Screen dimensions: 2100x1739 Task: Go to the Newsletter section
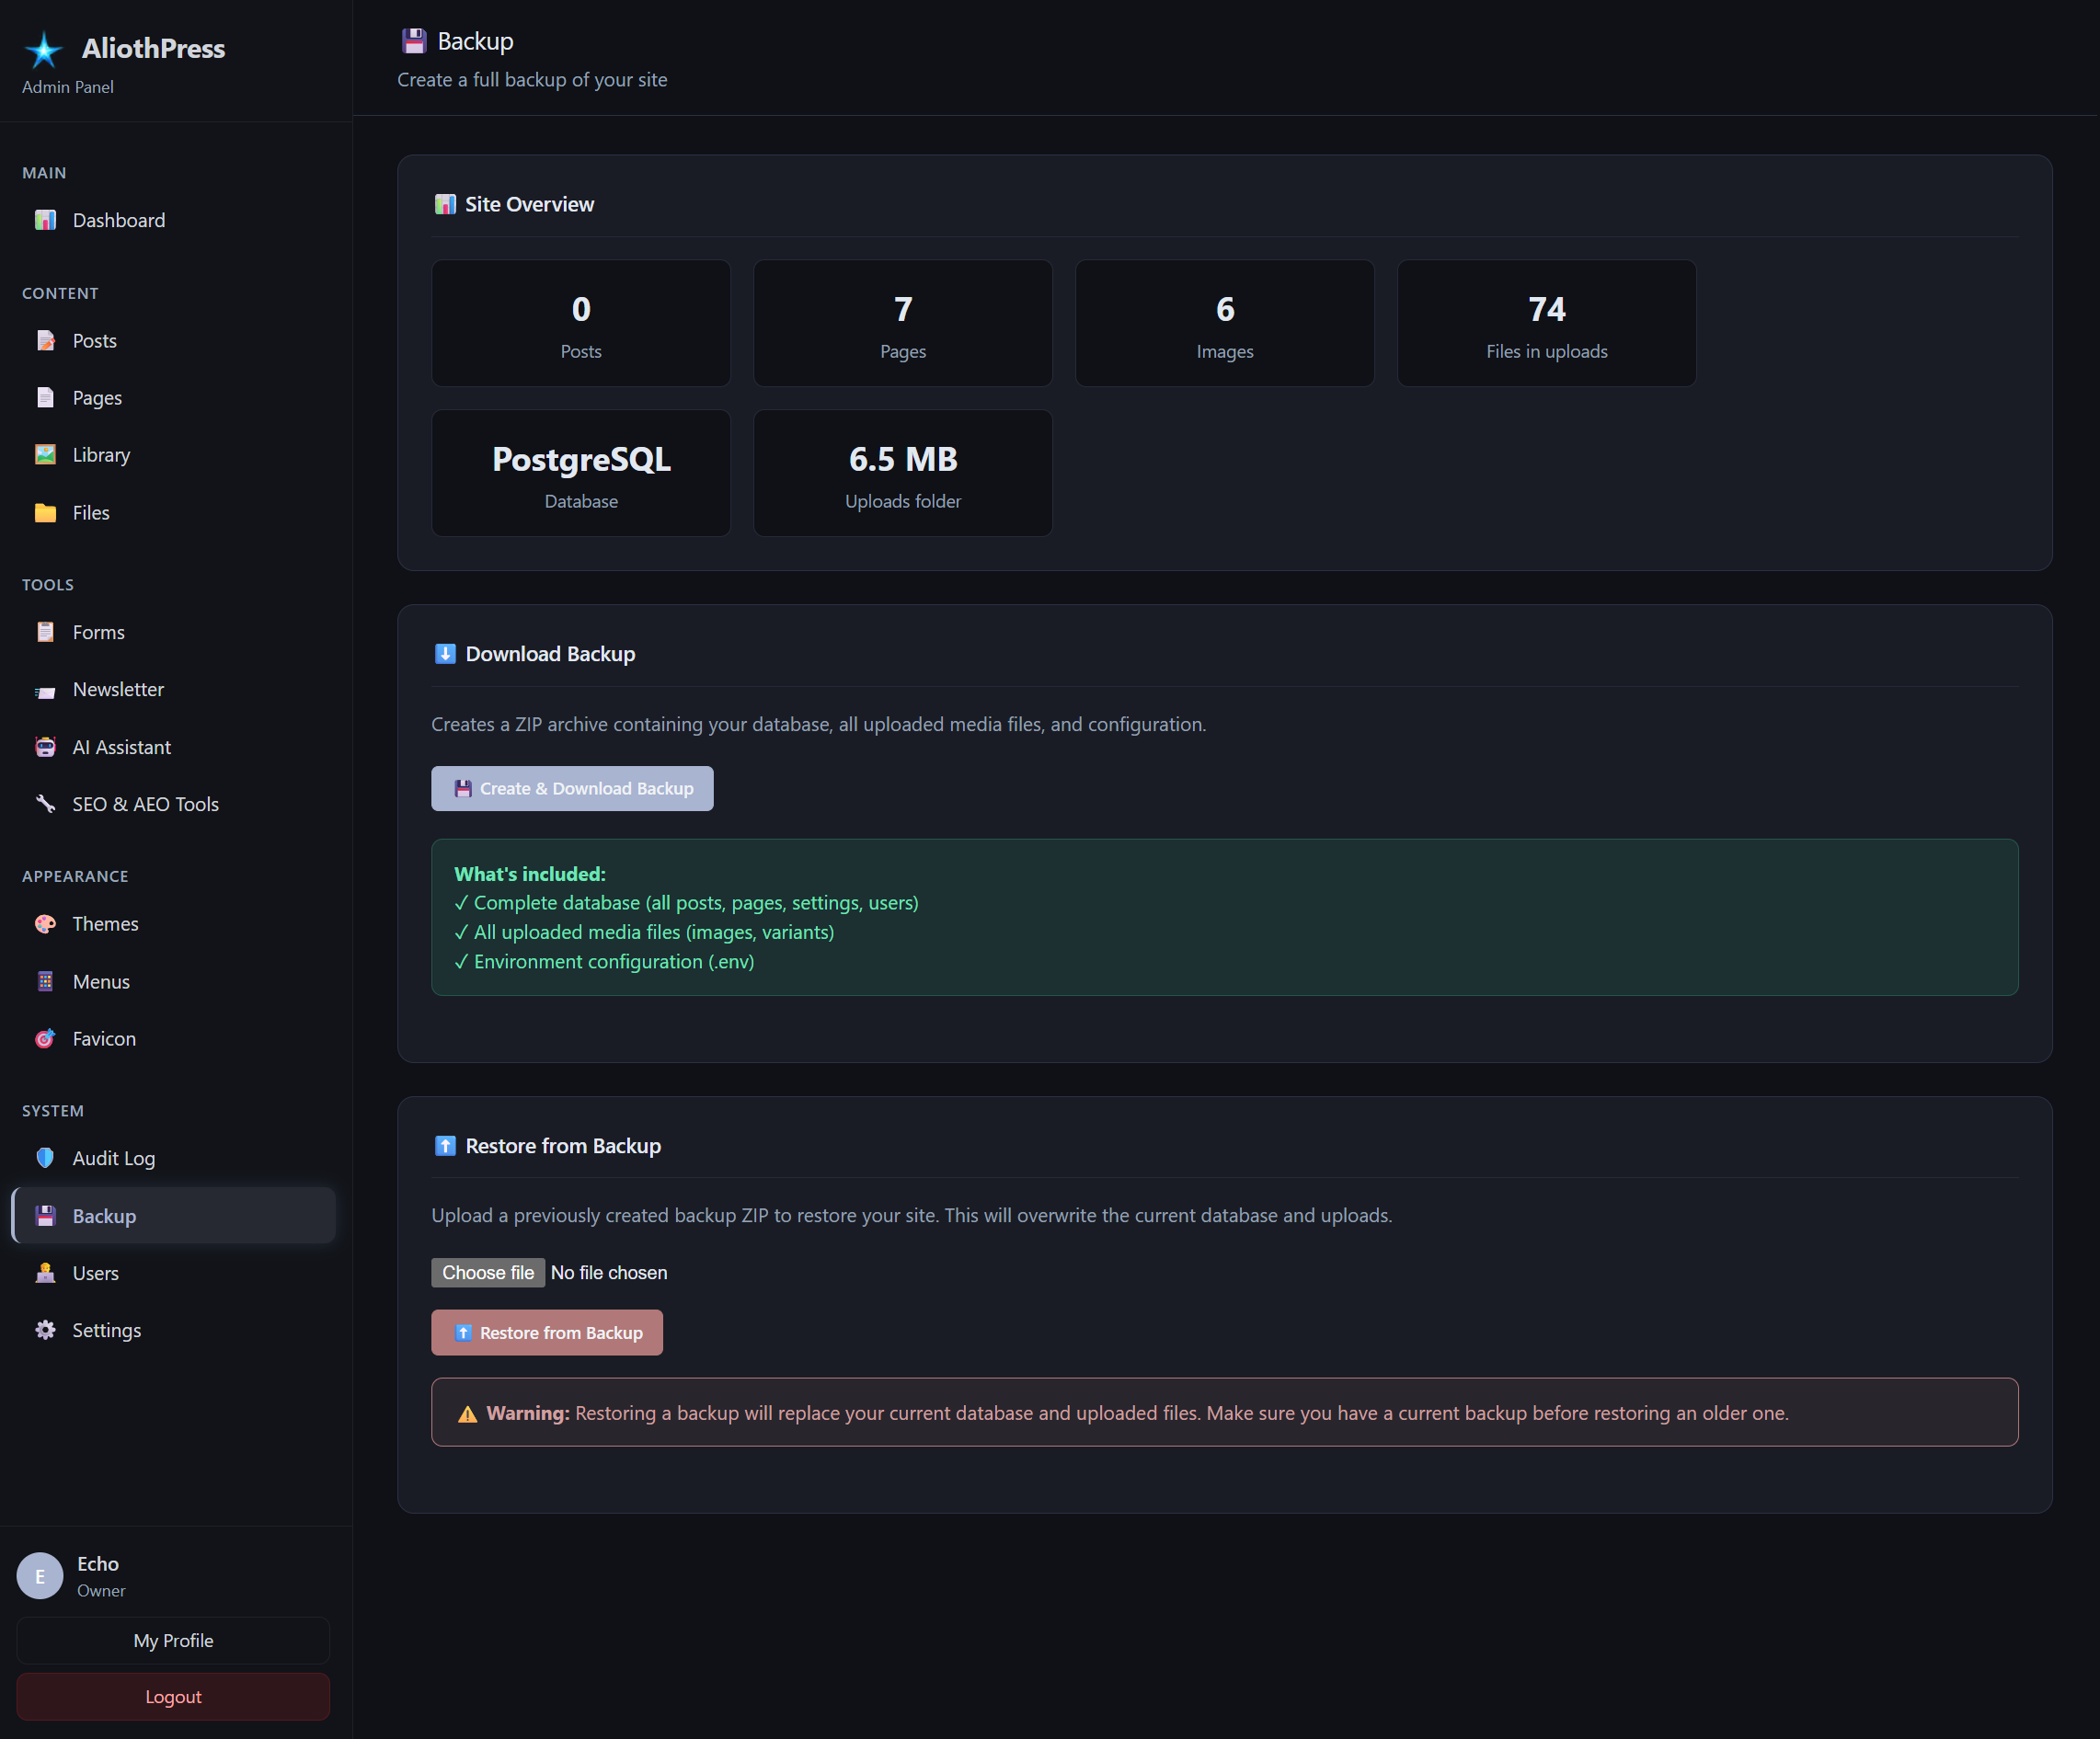[118, 690]
